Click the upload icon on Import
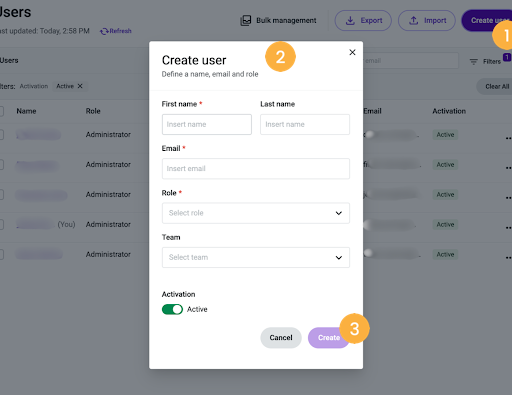Viewport: 512px width, 395px height. [x=413, y=20]
